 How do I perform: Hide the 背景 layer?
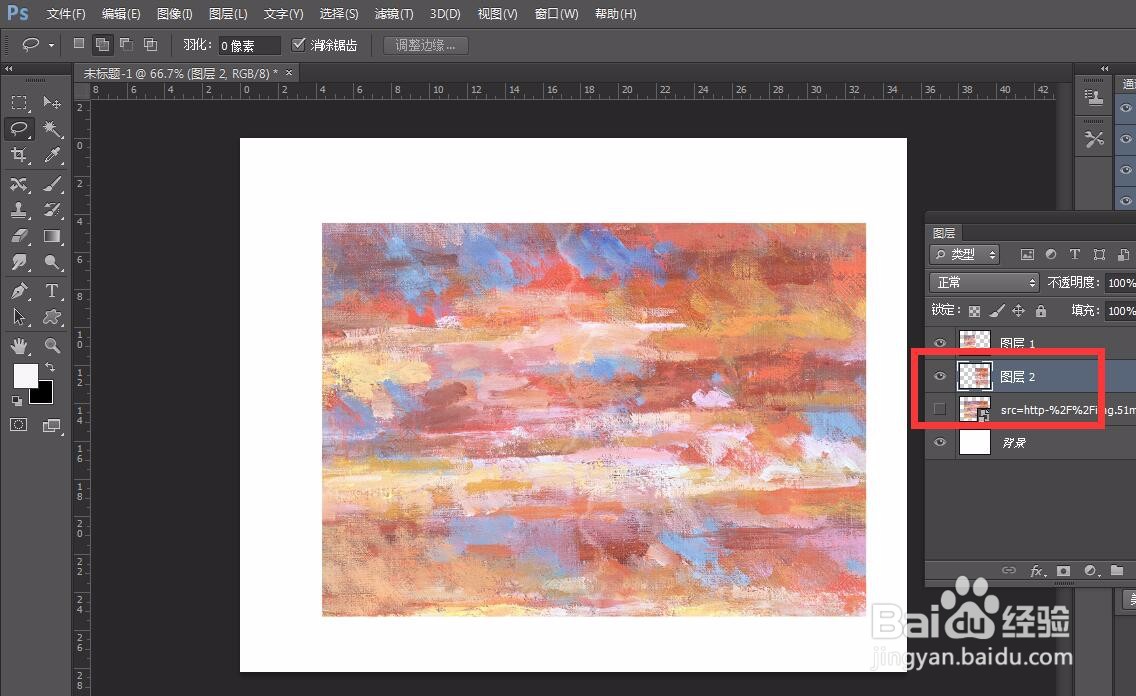[x=940, y=442]
